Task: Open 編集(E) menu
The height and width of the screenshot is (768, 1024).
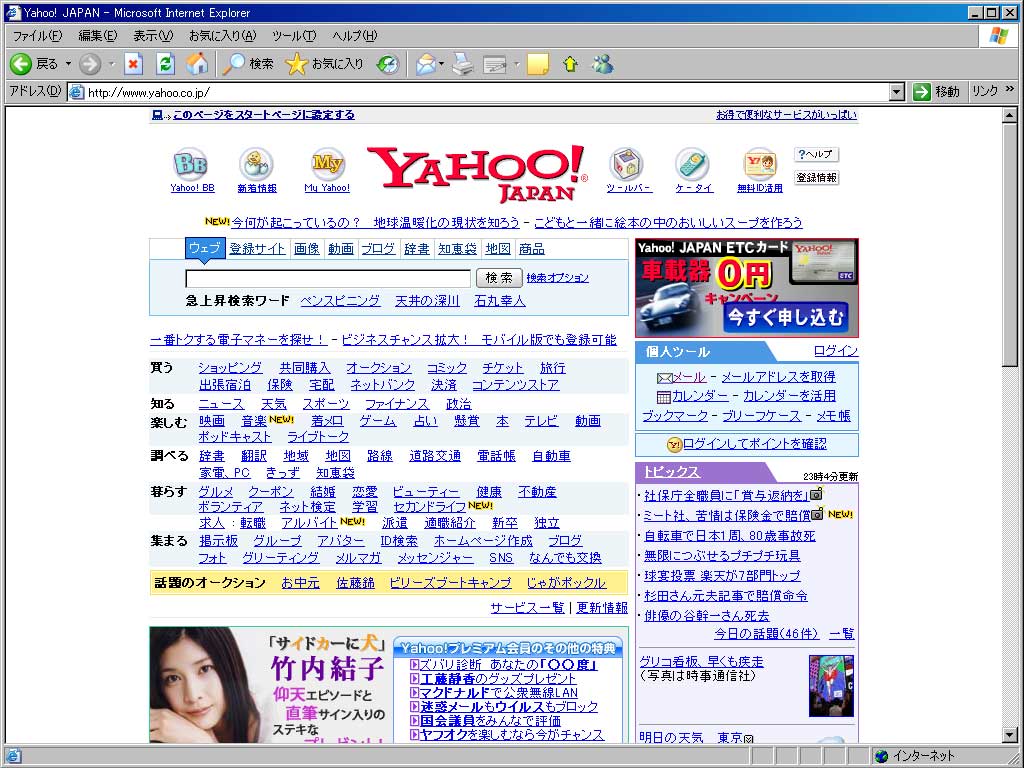Action: pos(97,35)
